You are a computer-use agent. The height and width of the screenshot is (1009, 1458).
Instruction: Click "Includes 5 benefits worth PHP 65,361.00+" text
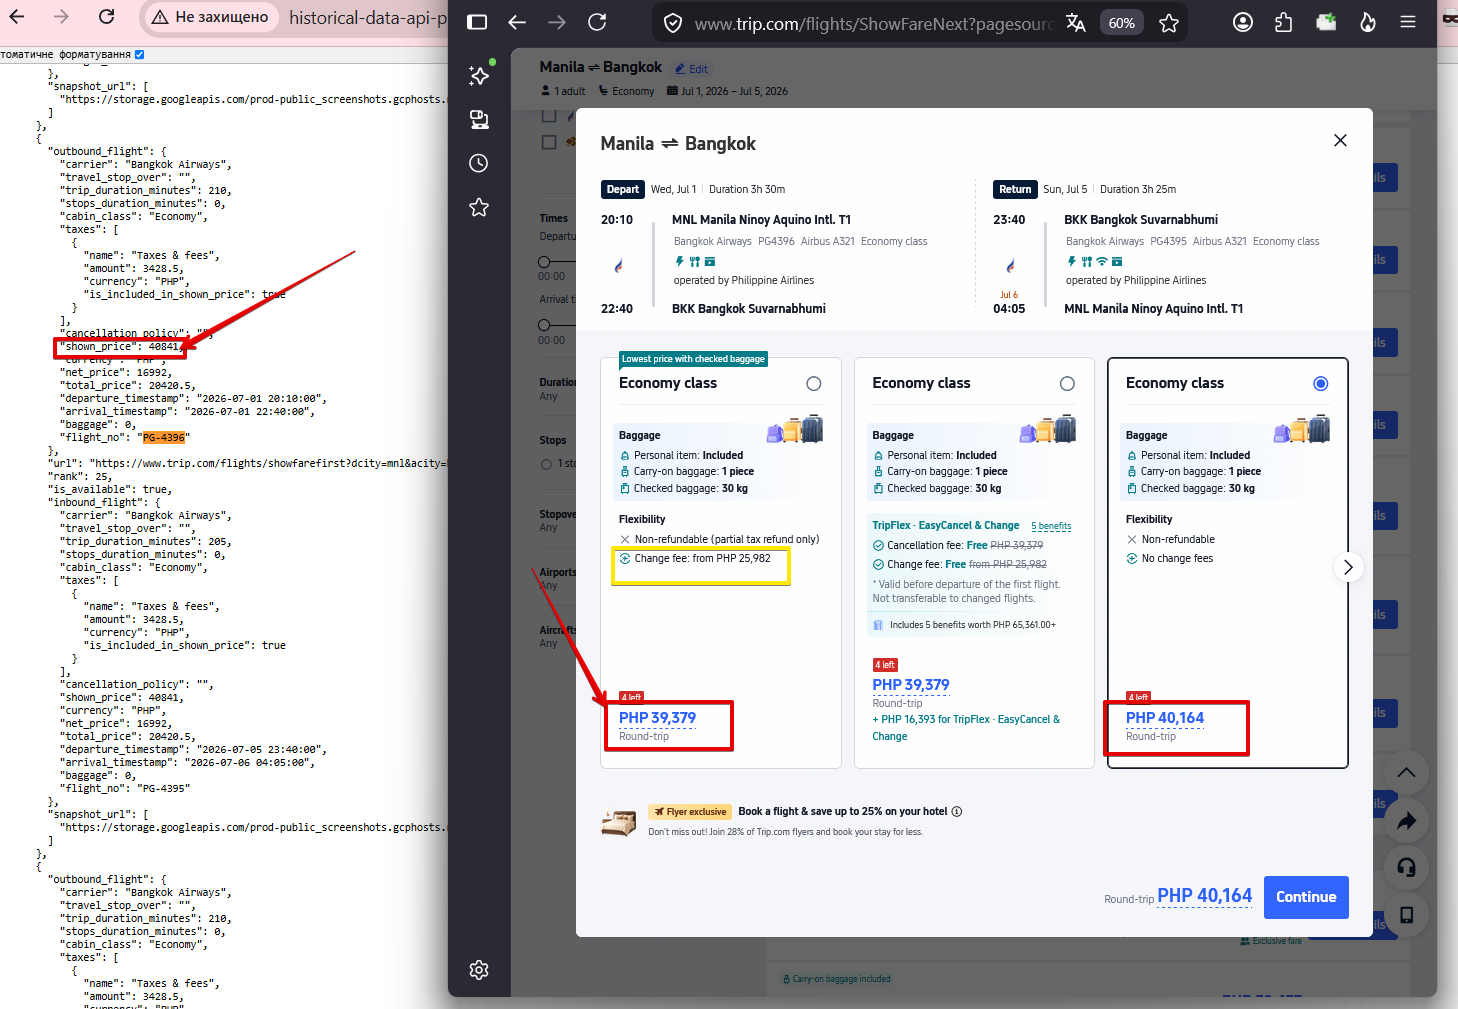pos(972,625)
